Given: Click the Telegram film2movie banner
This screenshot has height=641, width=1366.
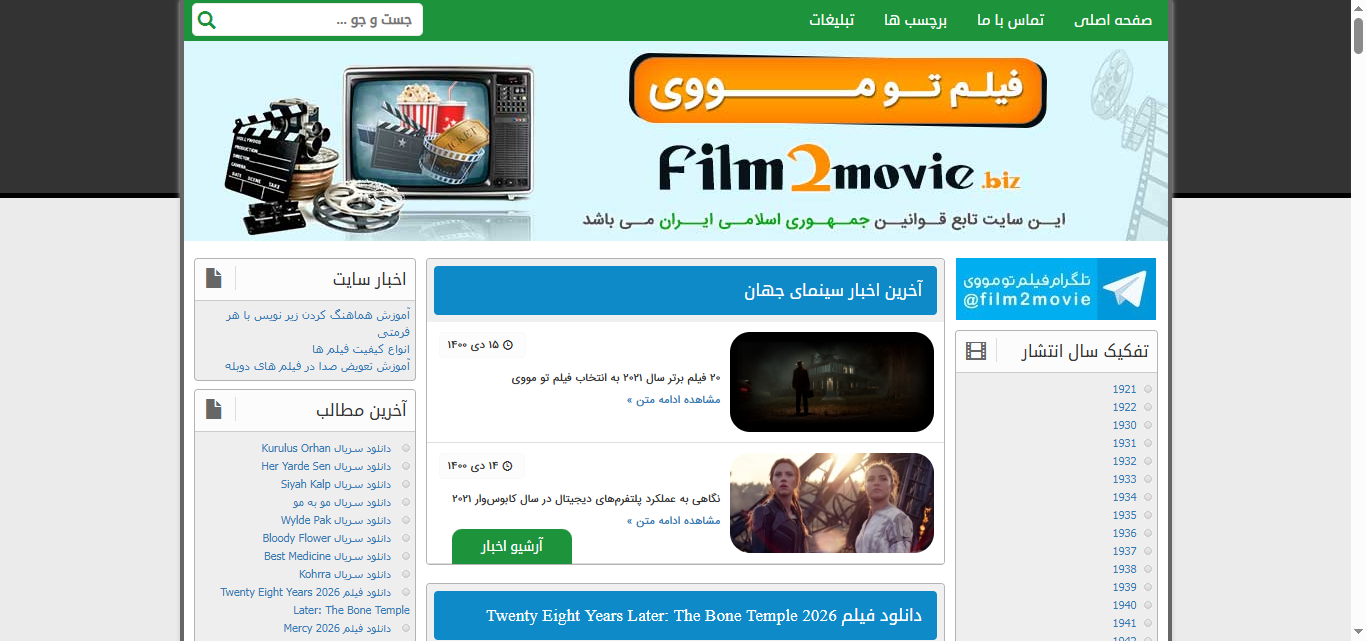Looking at the screenshot, I should pos(1055,289).
